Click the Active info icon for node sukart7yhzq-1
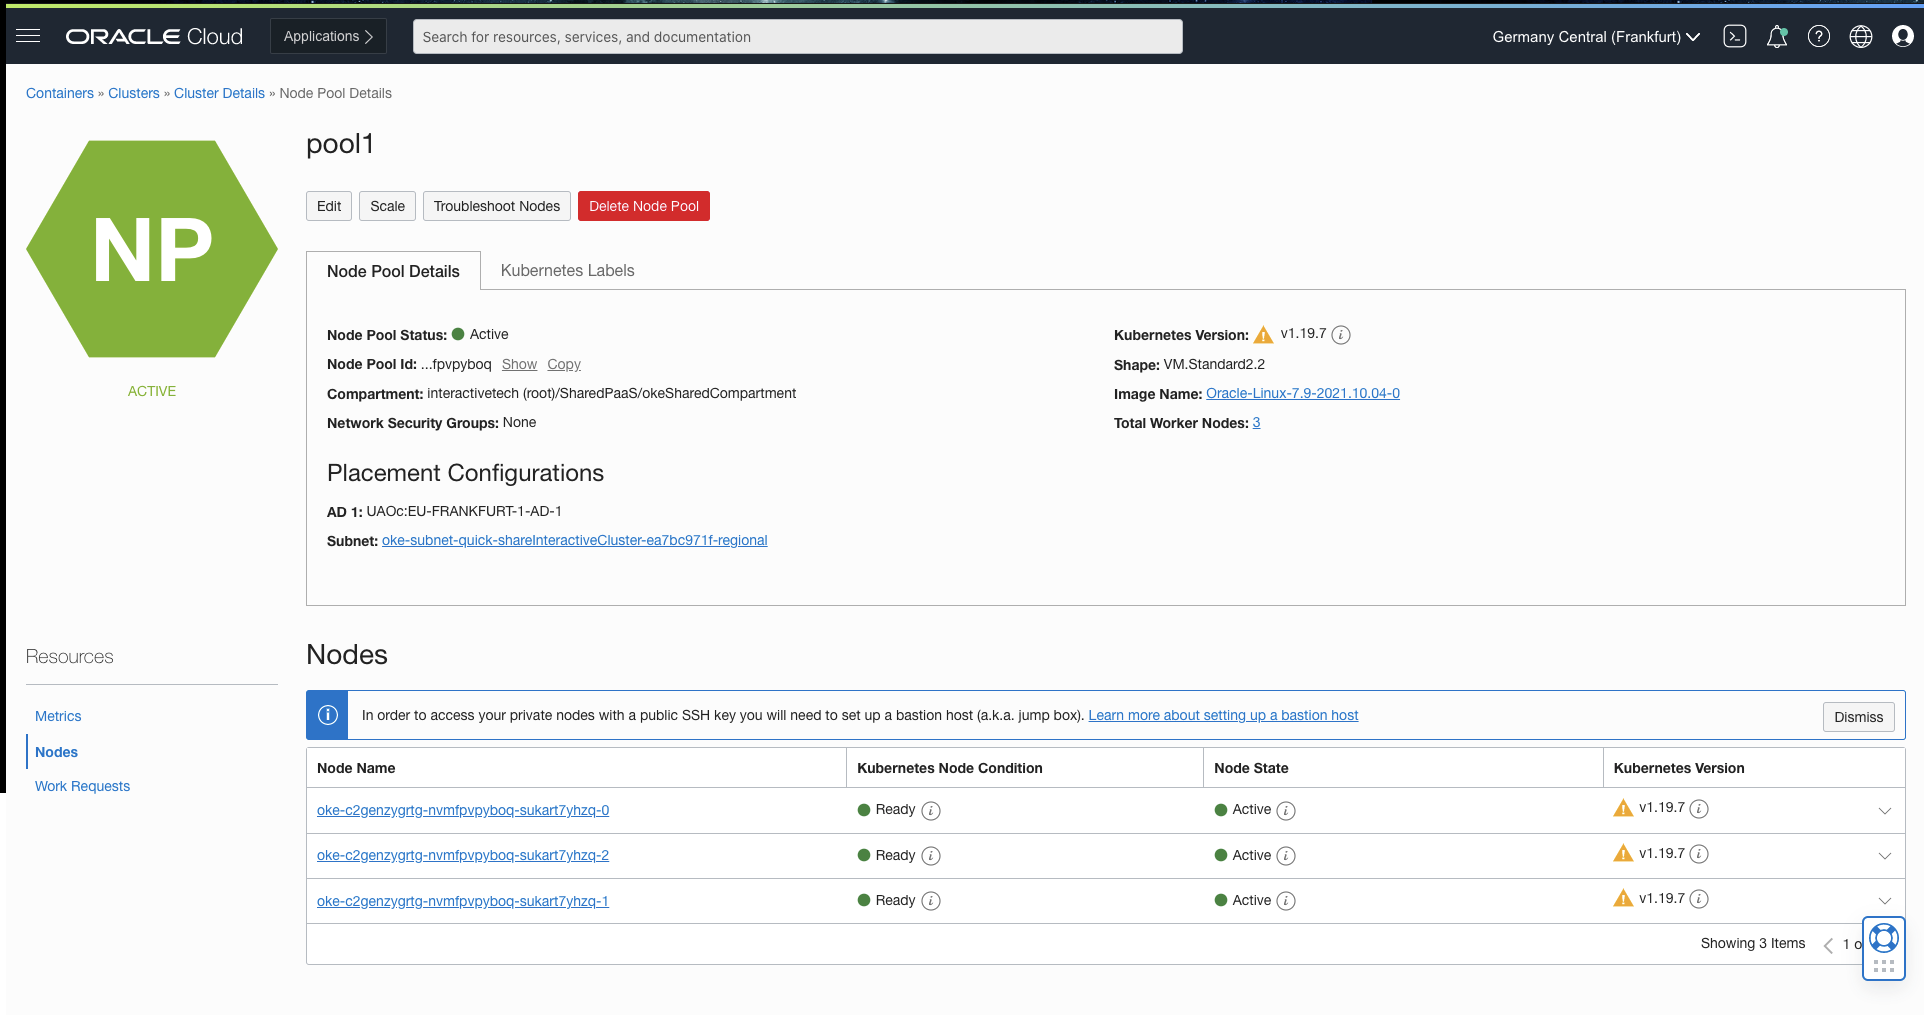 click(1287, 901)
